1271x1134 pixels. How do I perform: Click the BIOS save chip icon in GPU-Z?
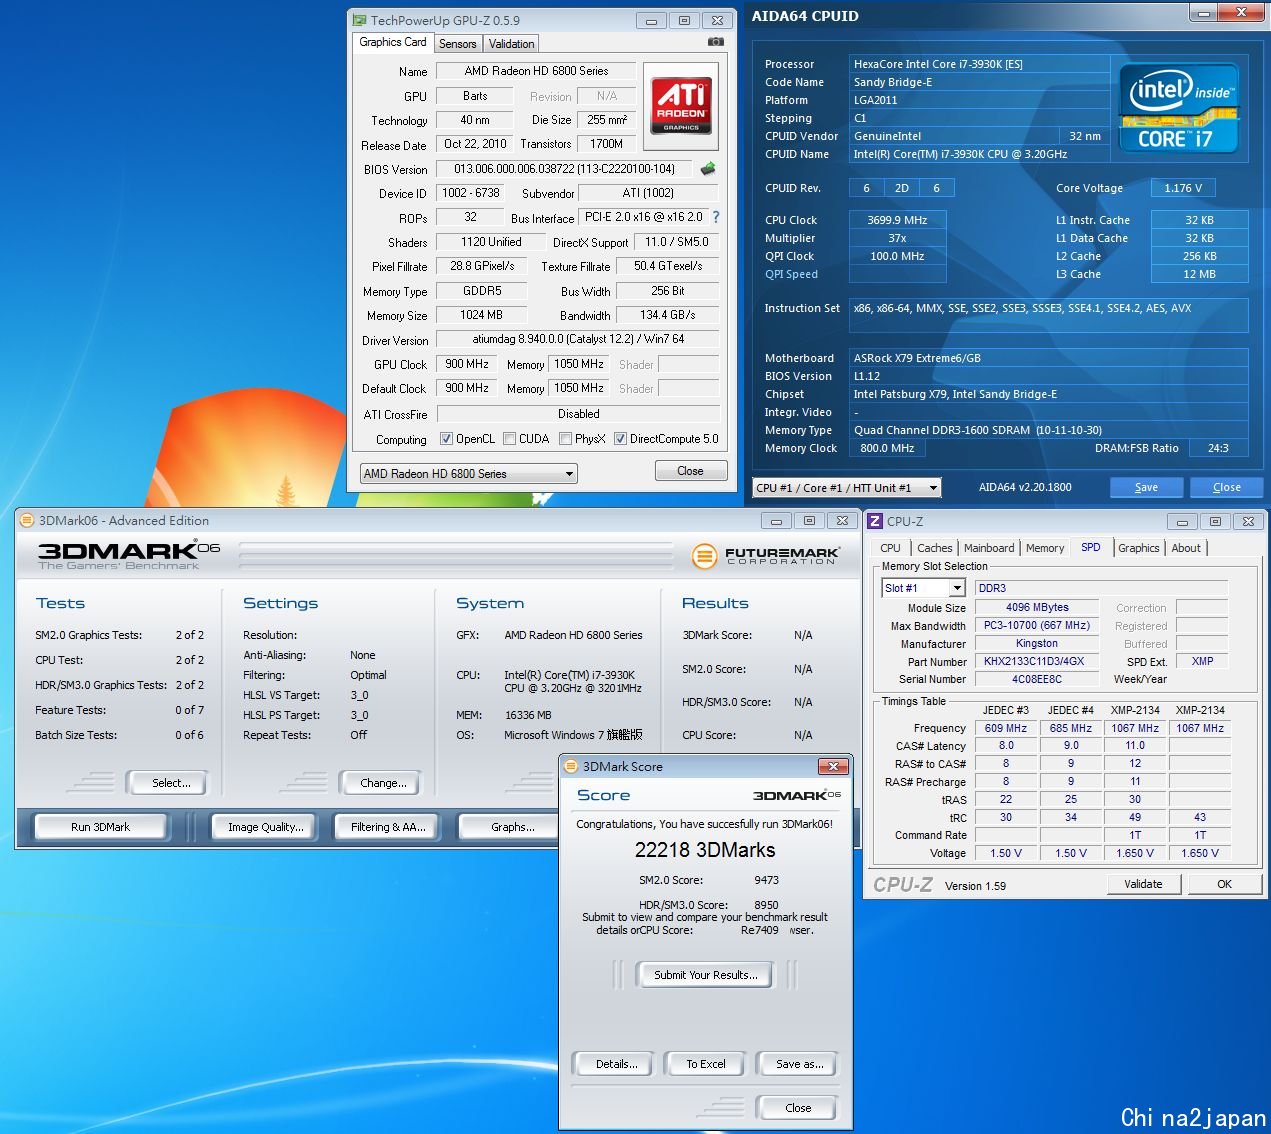[708, 169]
